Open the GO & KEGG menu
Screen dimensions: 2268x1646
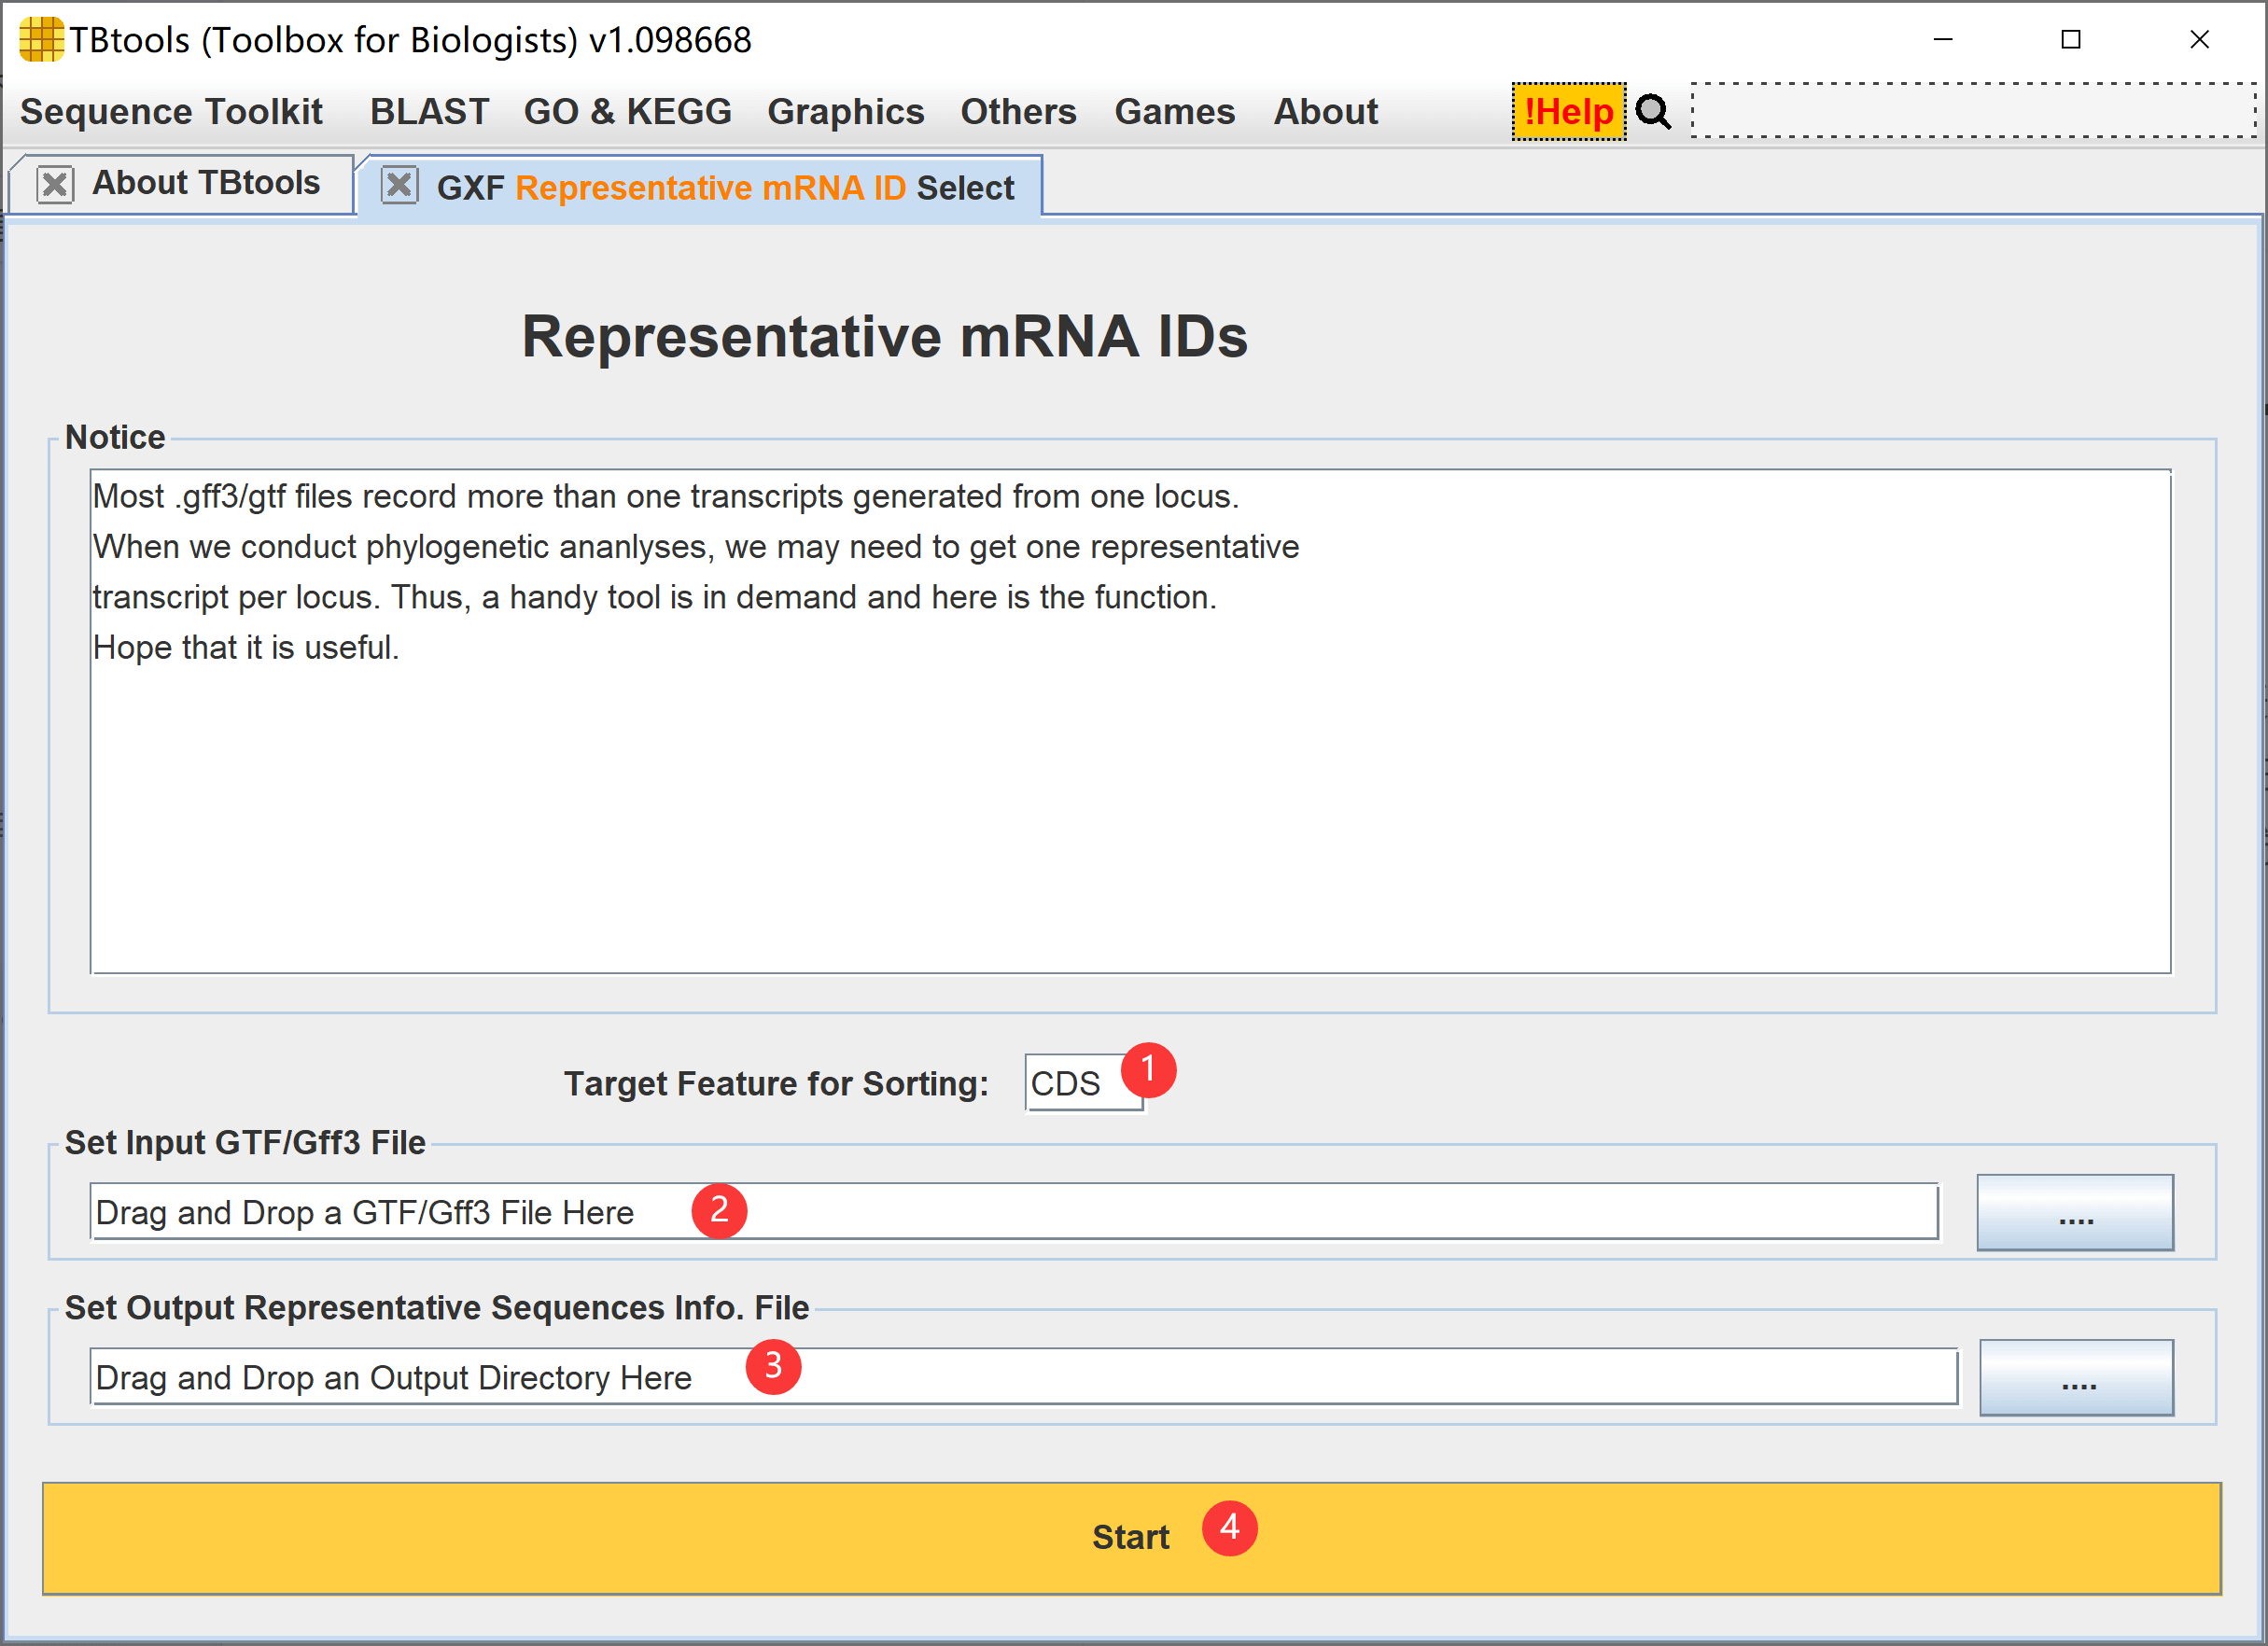pos(627,112)
